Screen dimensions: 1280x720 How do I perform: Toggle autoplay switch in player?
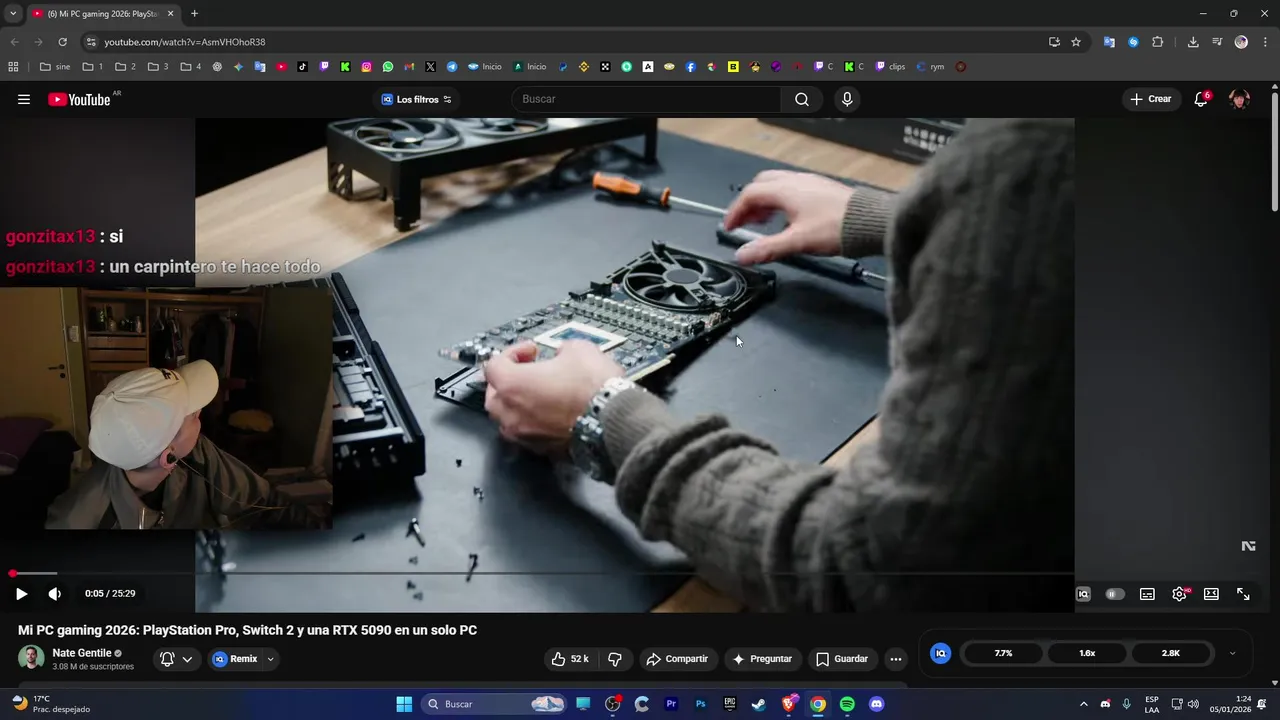click(x=1115, y=594)
